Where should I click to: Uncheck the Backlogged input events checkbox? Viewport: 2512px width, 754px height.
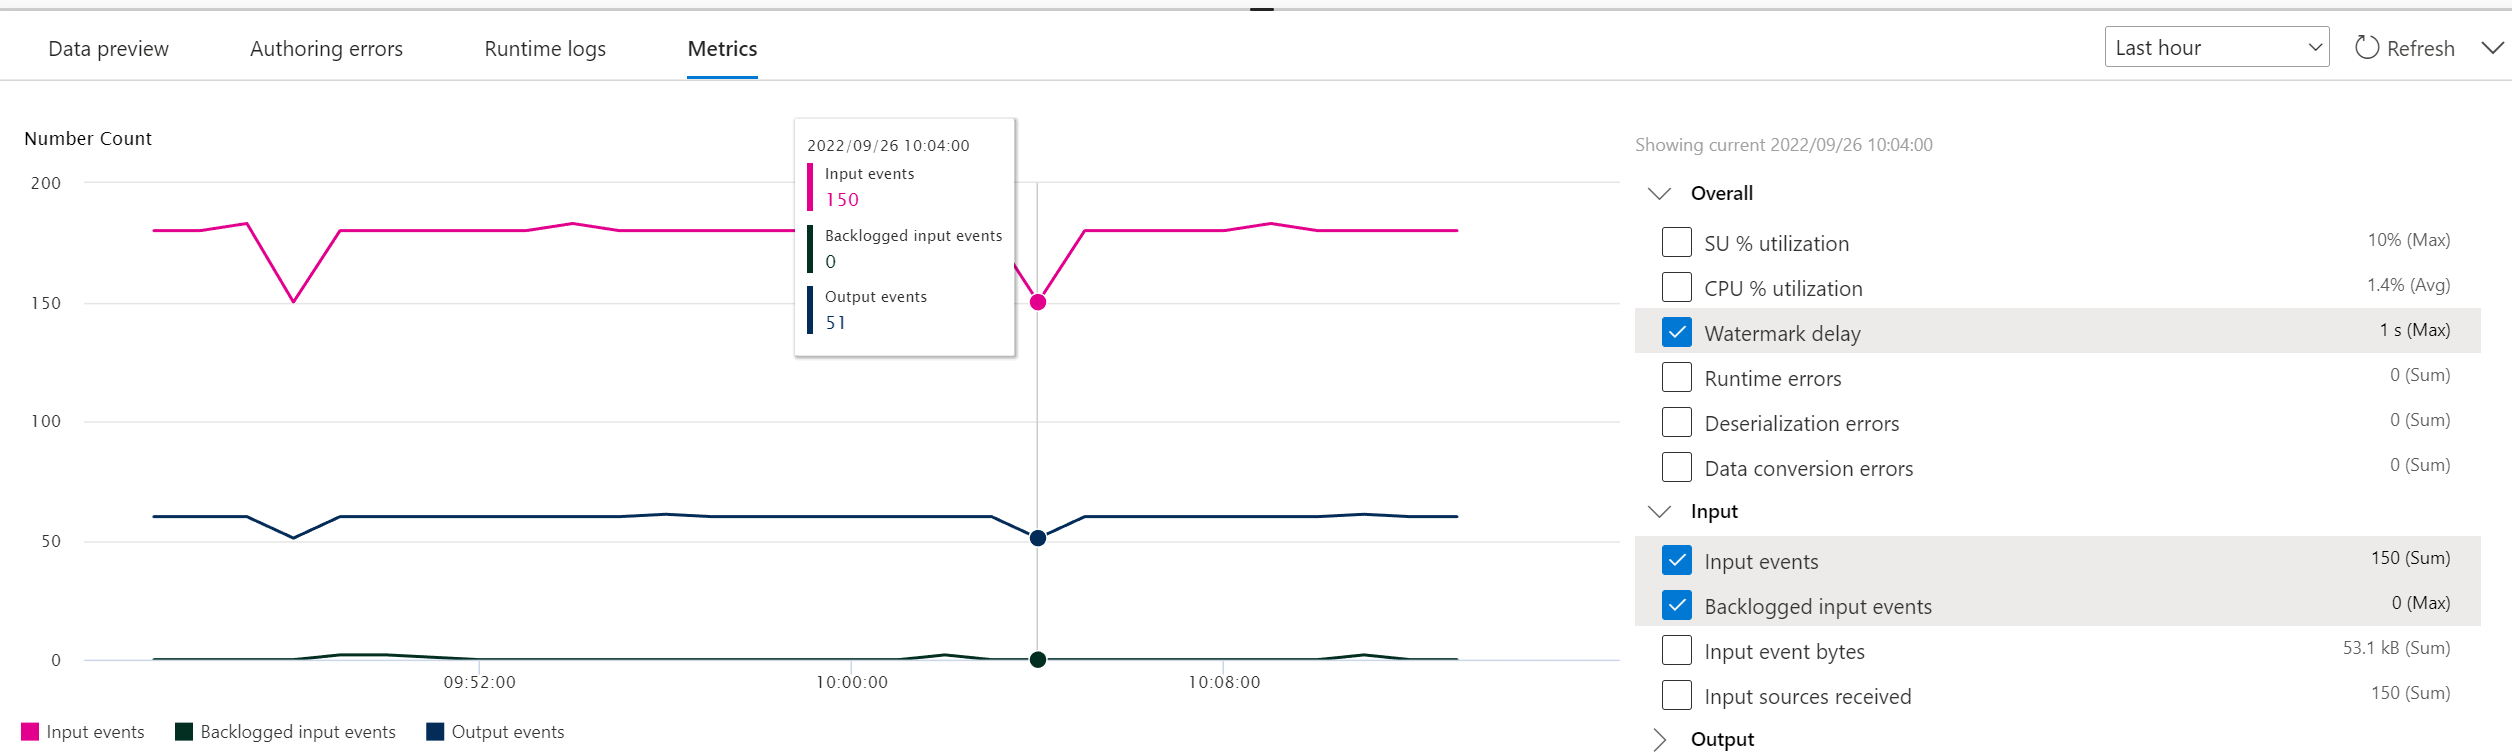coord(1677,605)
